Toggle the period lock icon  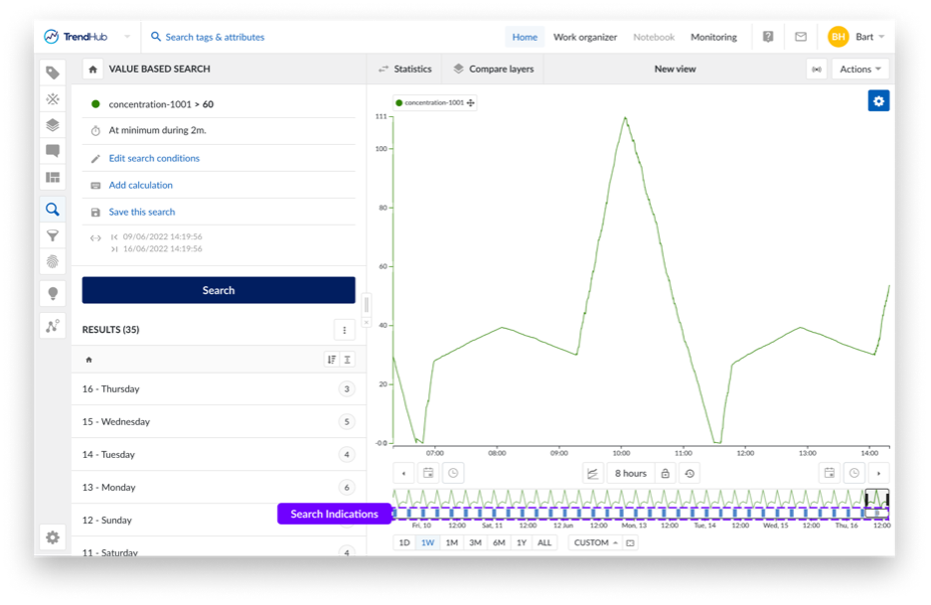click(665, 473)
